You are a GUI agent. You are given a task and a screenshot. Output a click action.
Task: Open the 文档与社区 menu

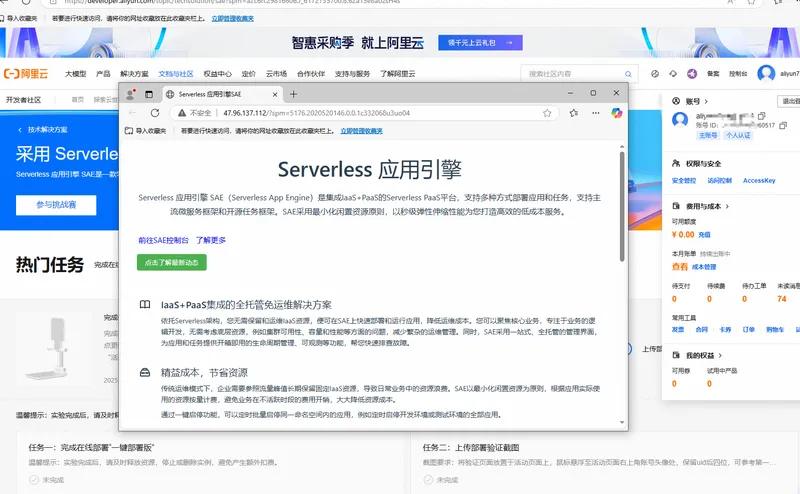pyautogui.click(x=176, y=74)
